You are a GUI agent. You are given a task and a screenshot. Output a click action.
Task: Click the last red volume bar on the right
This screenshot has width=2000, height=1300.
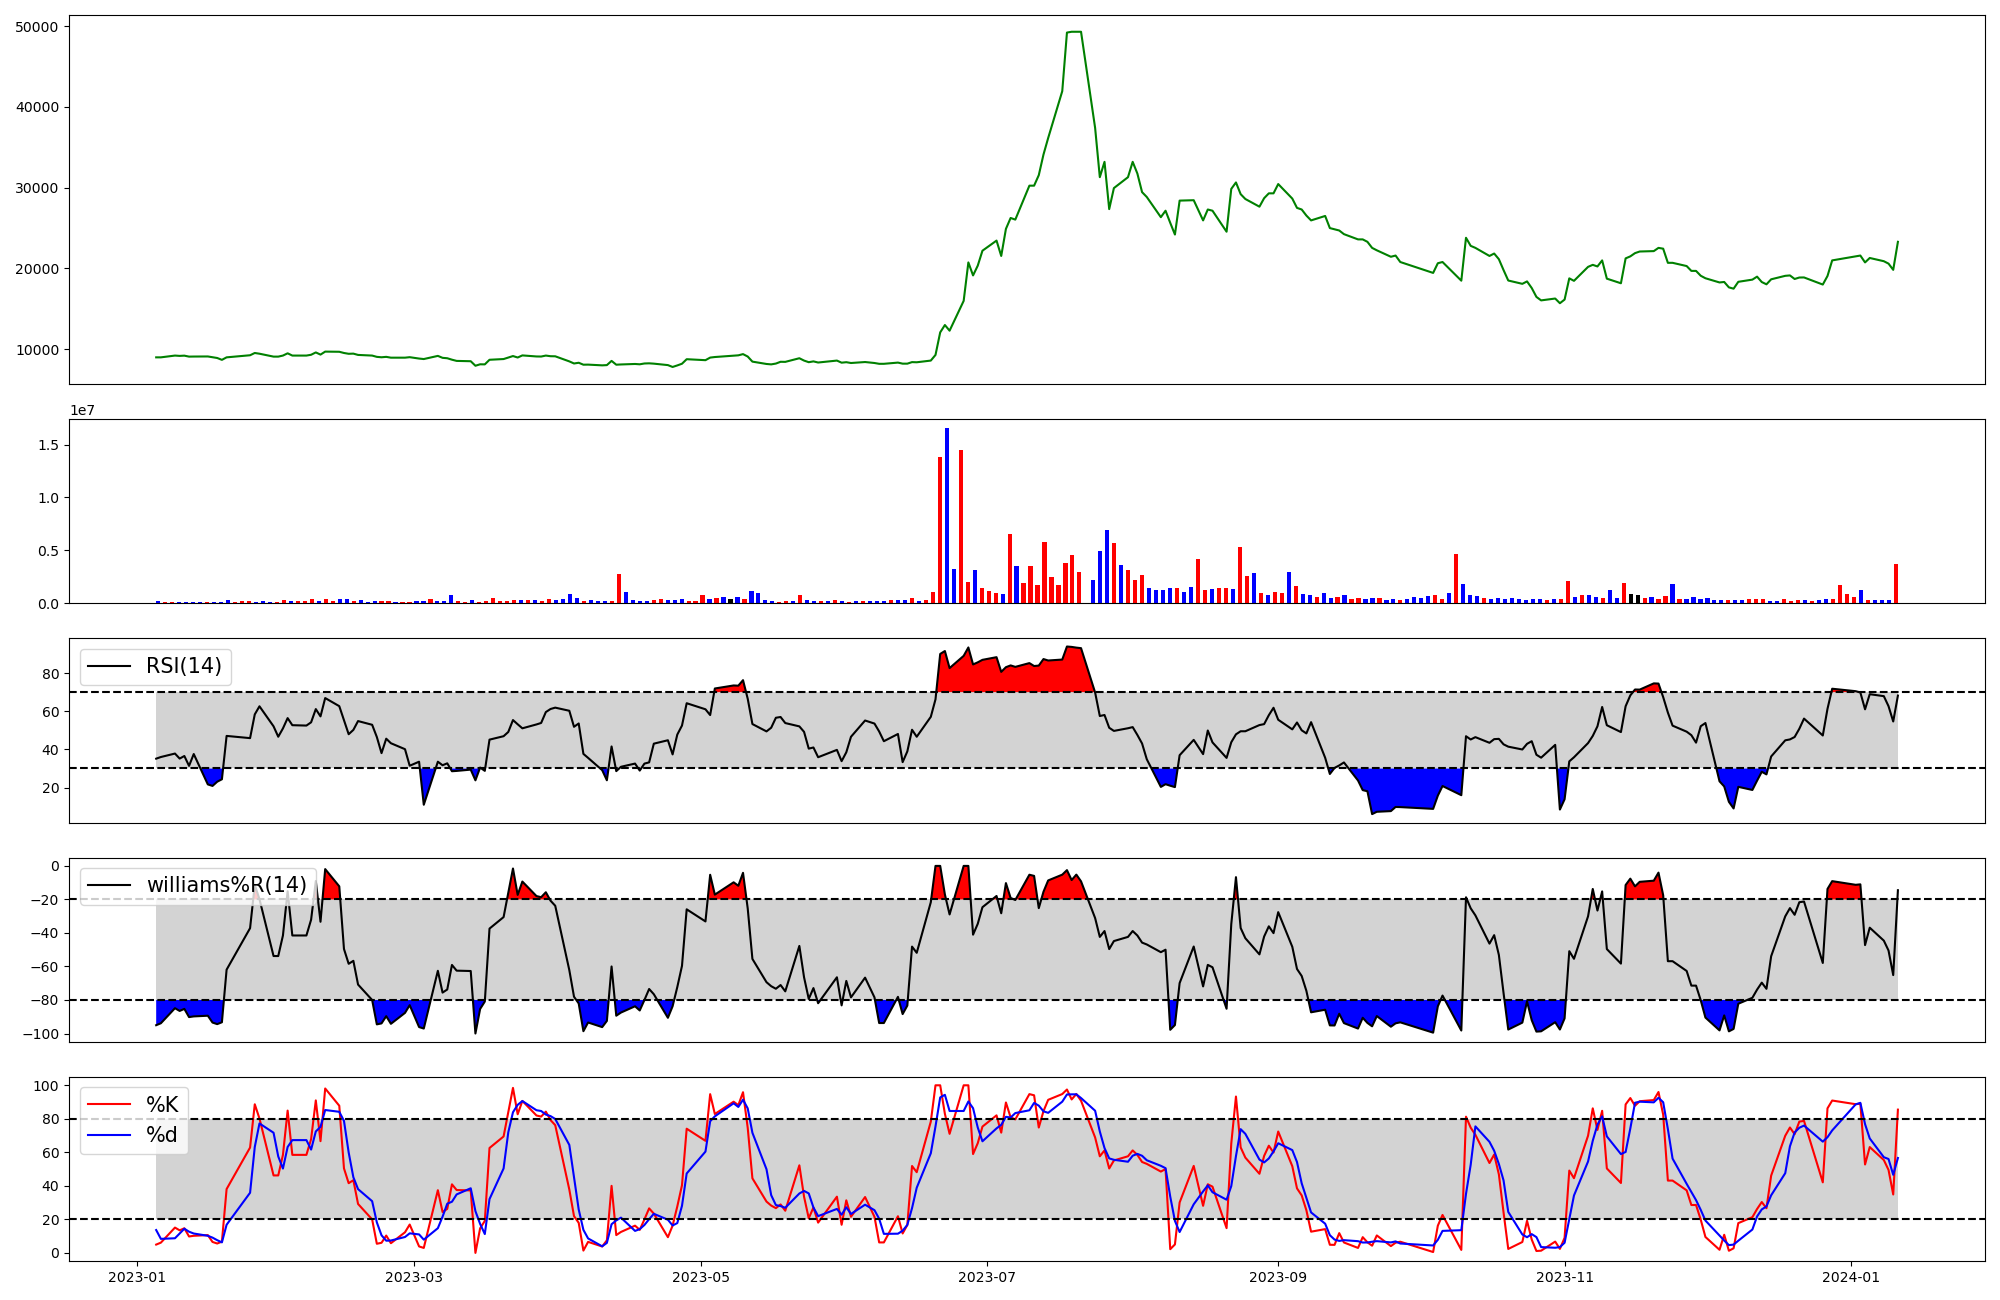tap(1895, 584)
